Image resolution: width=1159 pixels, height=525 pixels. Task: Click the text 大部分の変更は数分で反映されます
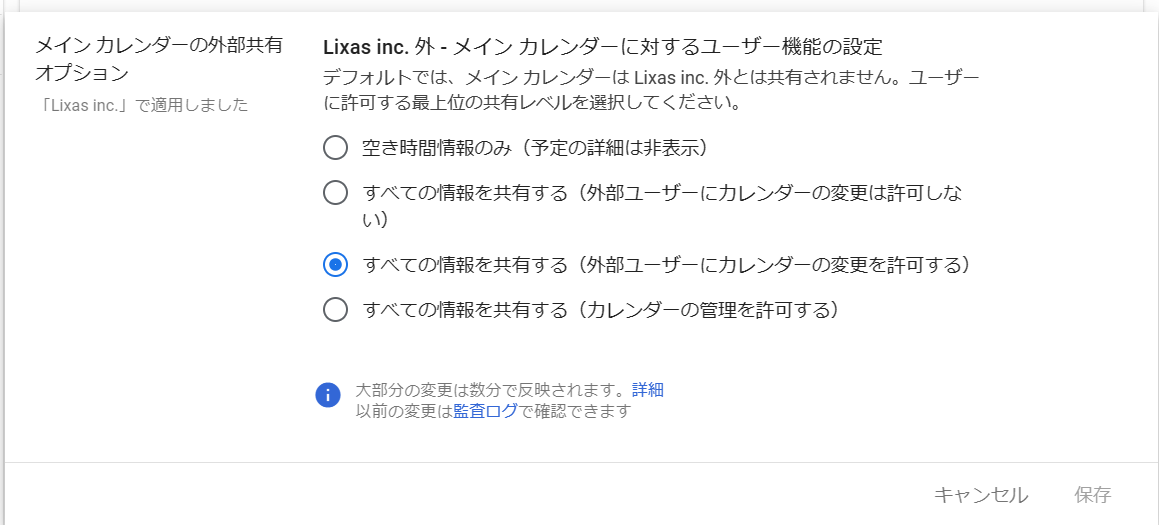(490, 390)
